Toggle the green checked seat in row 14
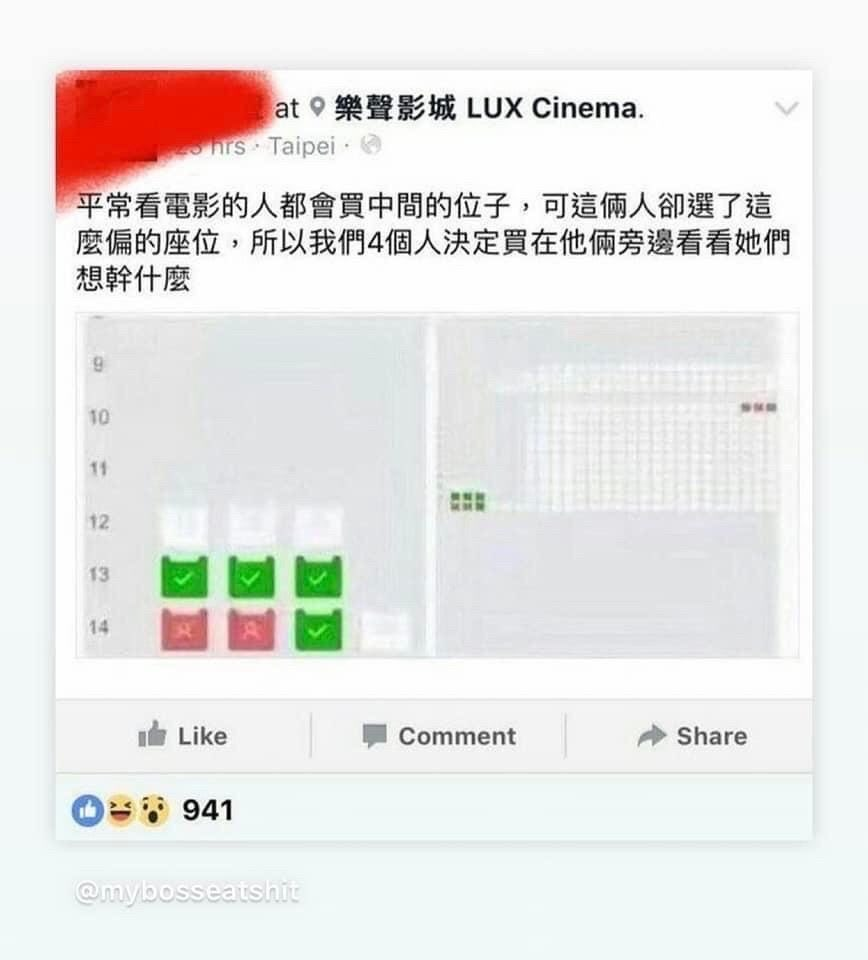The width and height of the screenshot is (868, 960). 318,629
